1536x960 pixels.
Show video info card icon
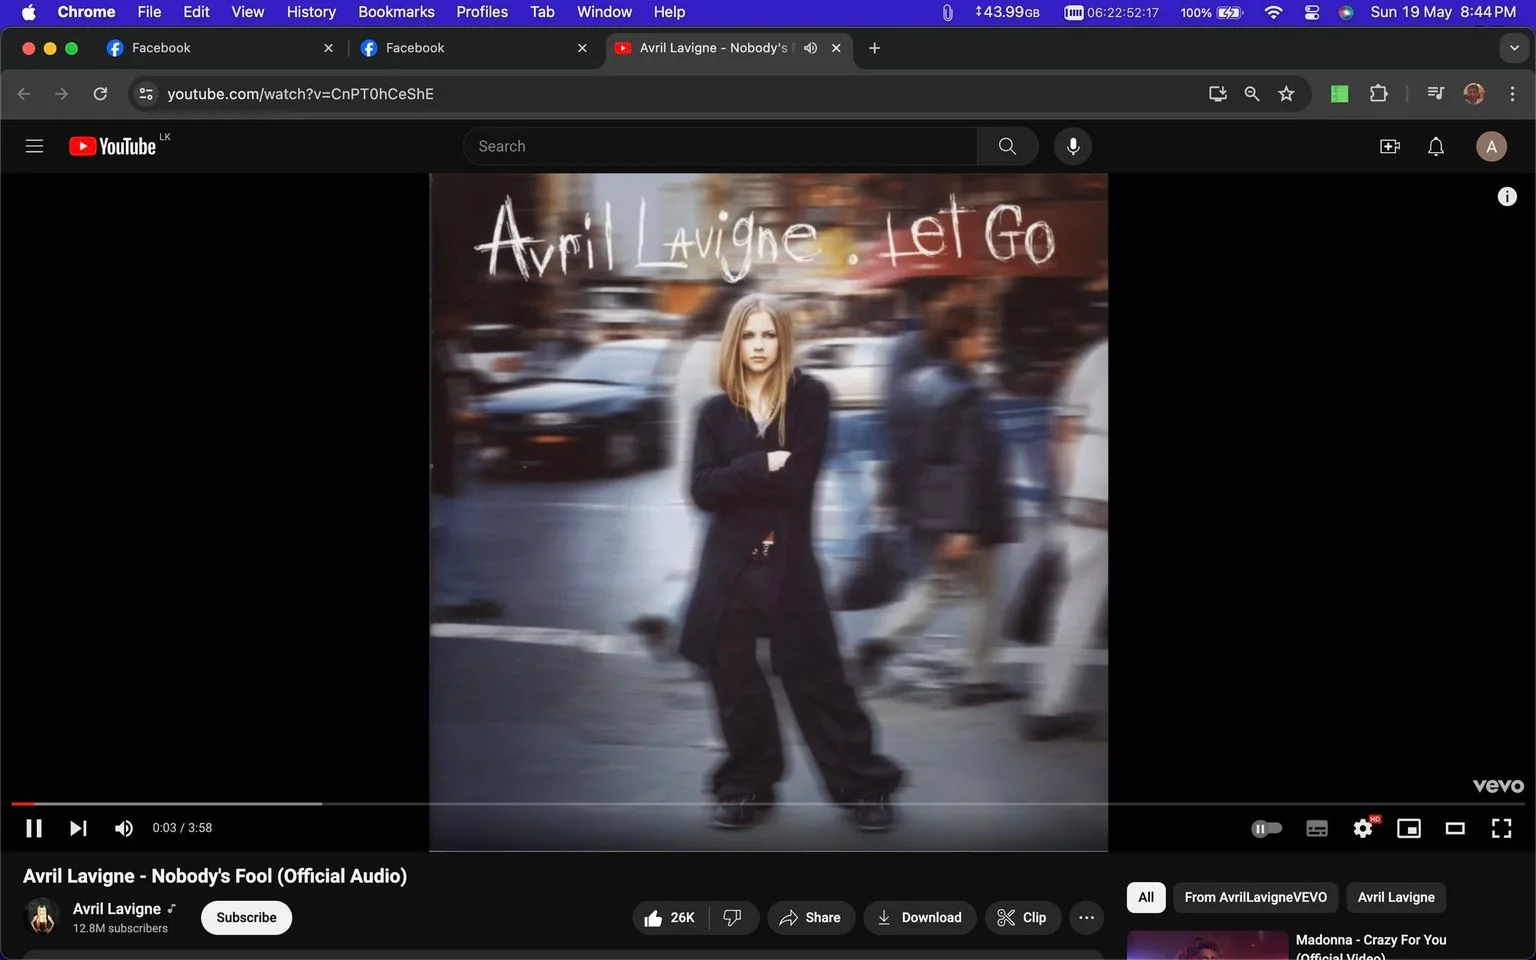[1507, 197]
